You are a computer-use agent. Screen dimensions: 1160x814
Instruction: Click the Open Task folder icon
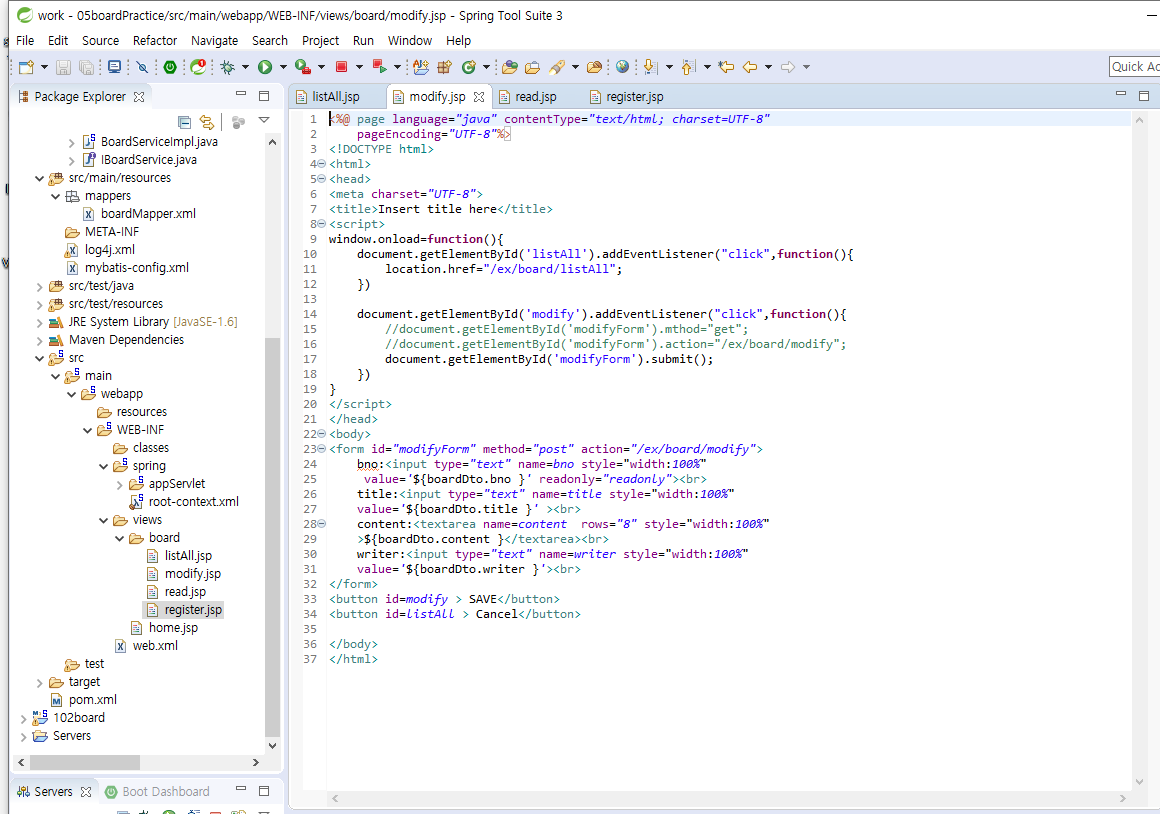510,67
